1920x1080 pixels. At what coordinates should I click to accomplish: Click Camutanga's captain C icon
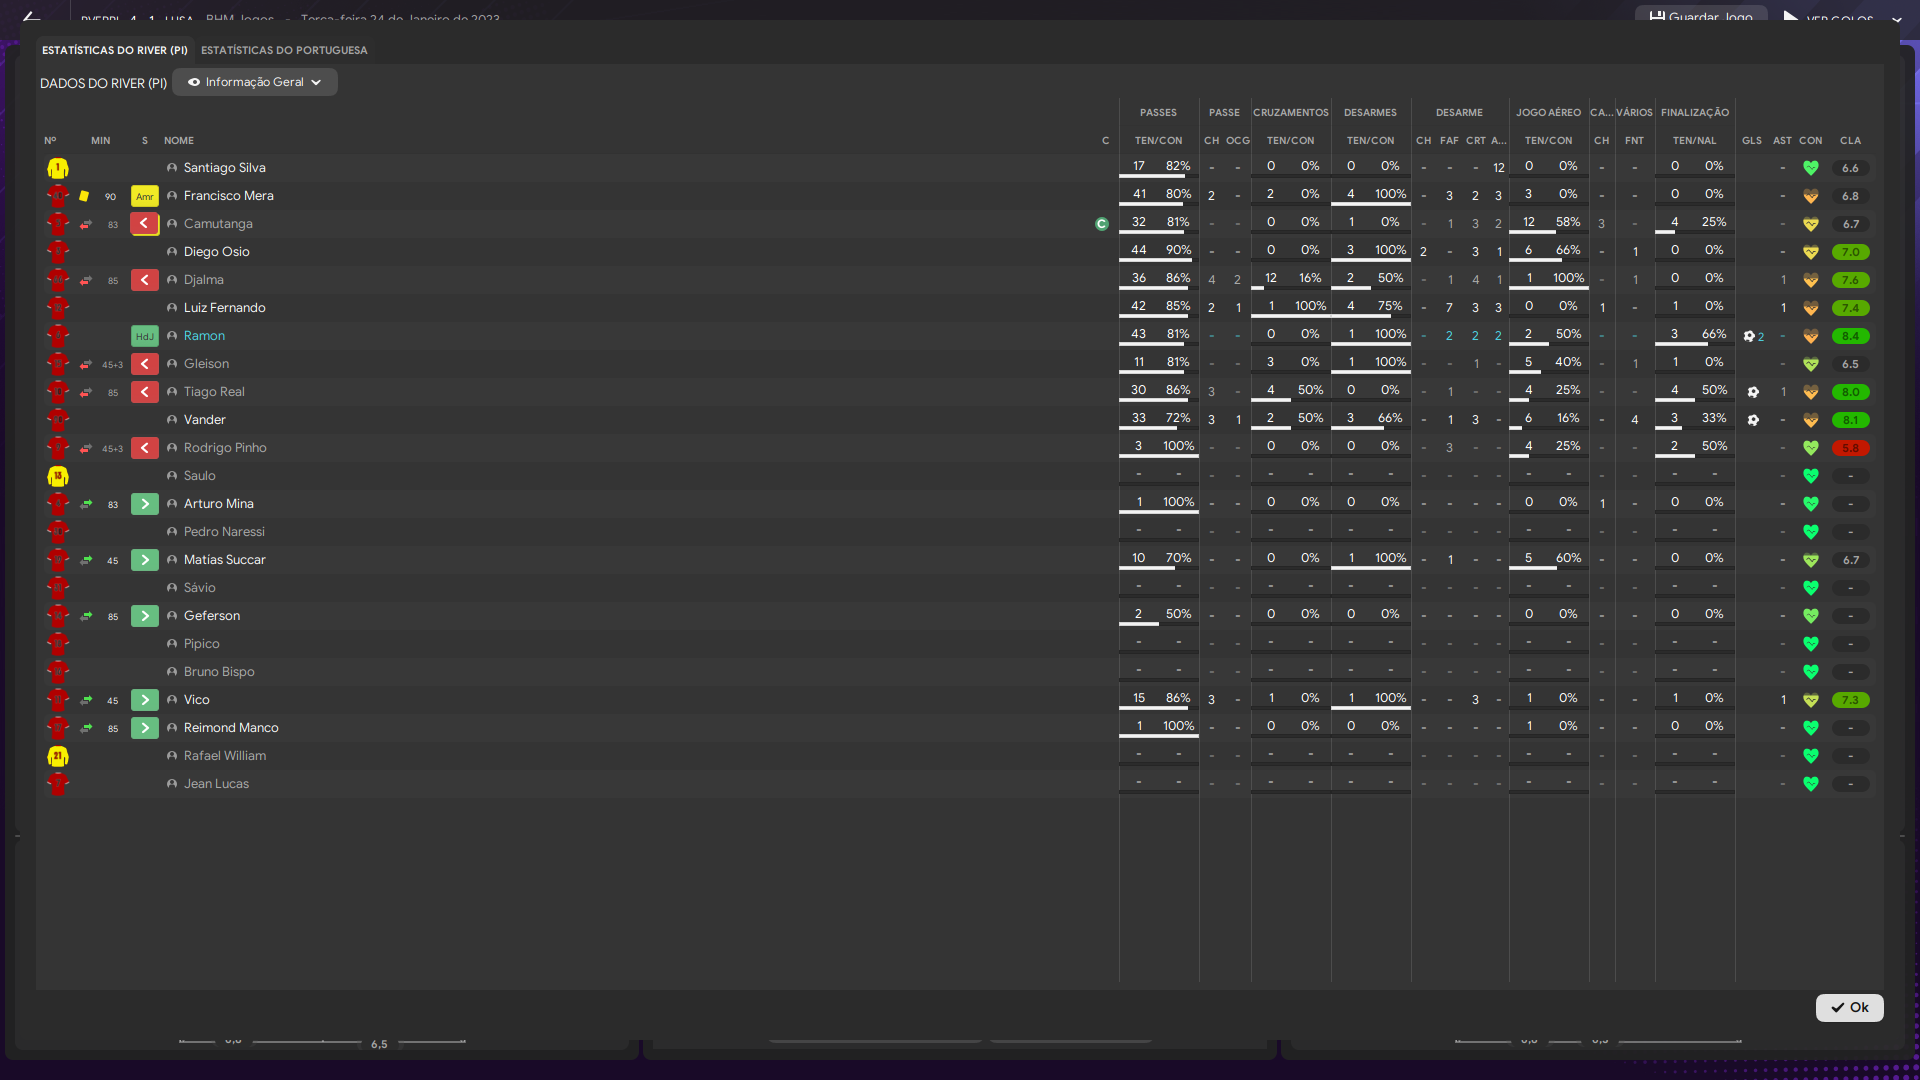coord(1102,224)
